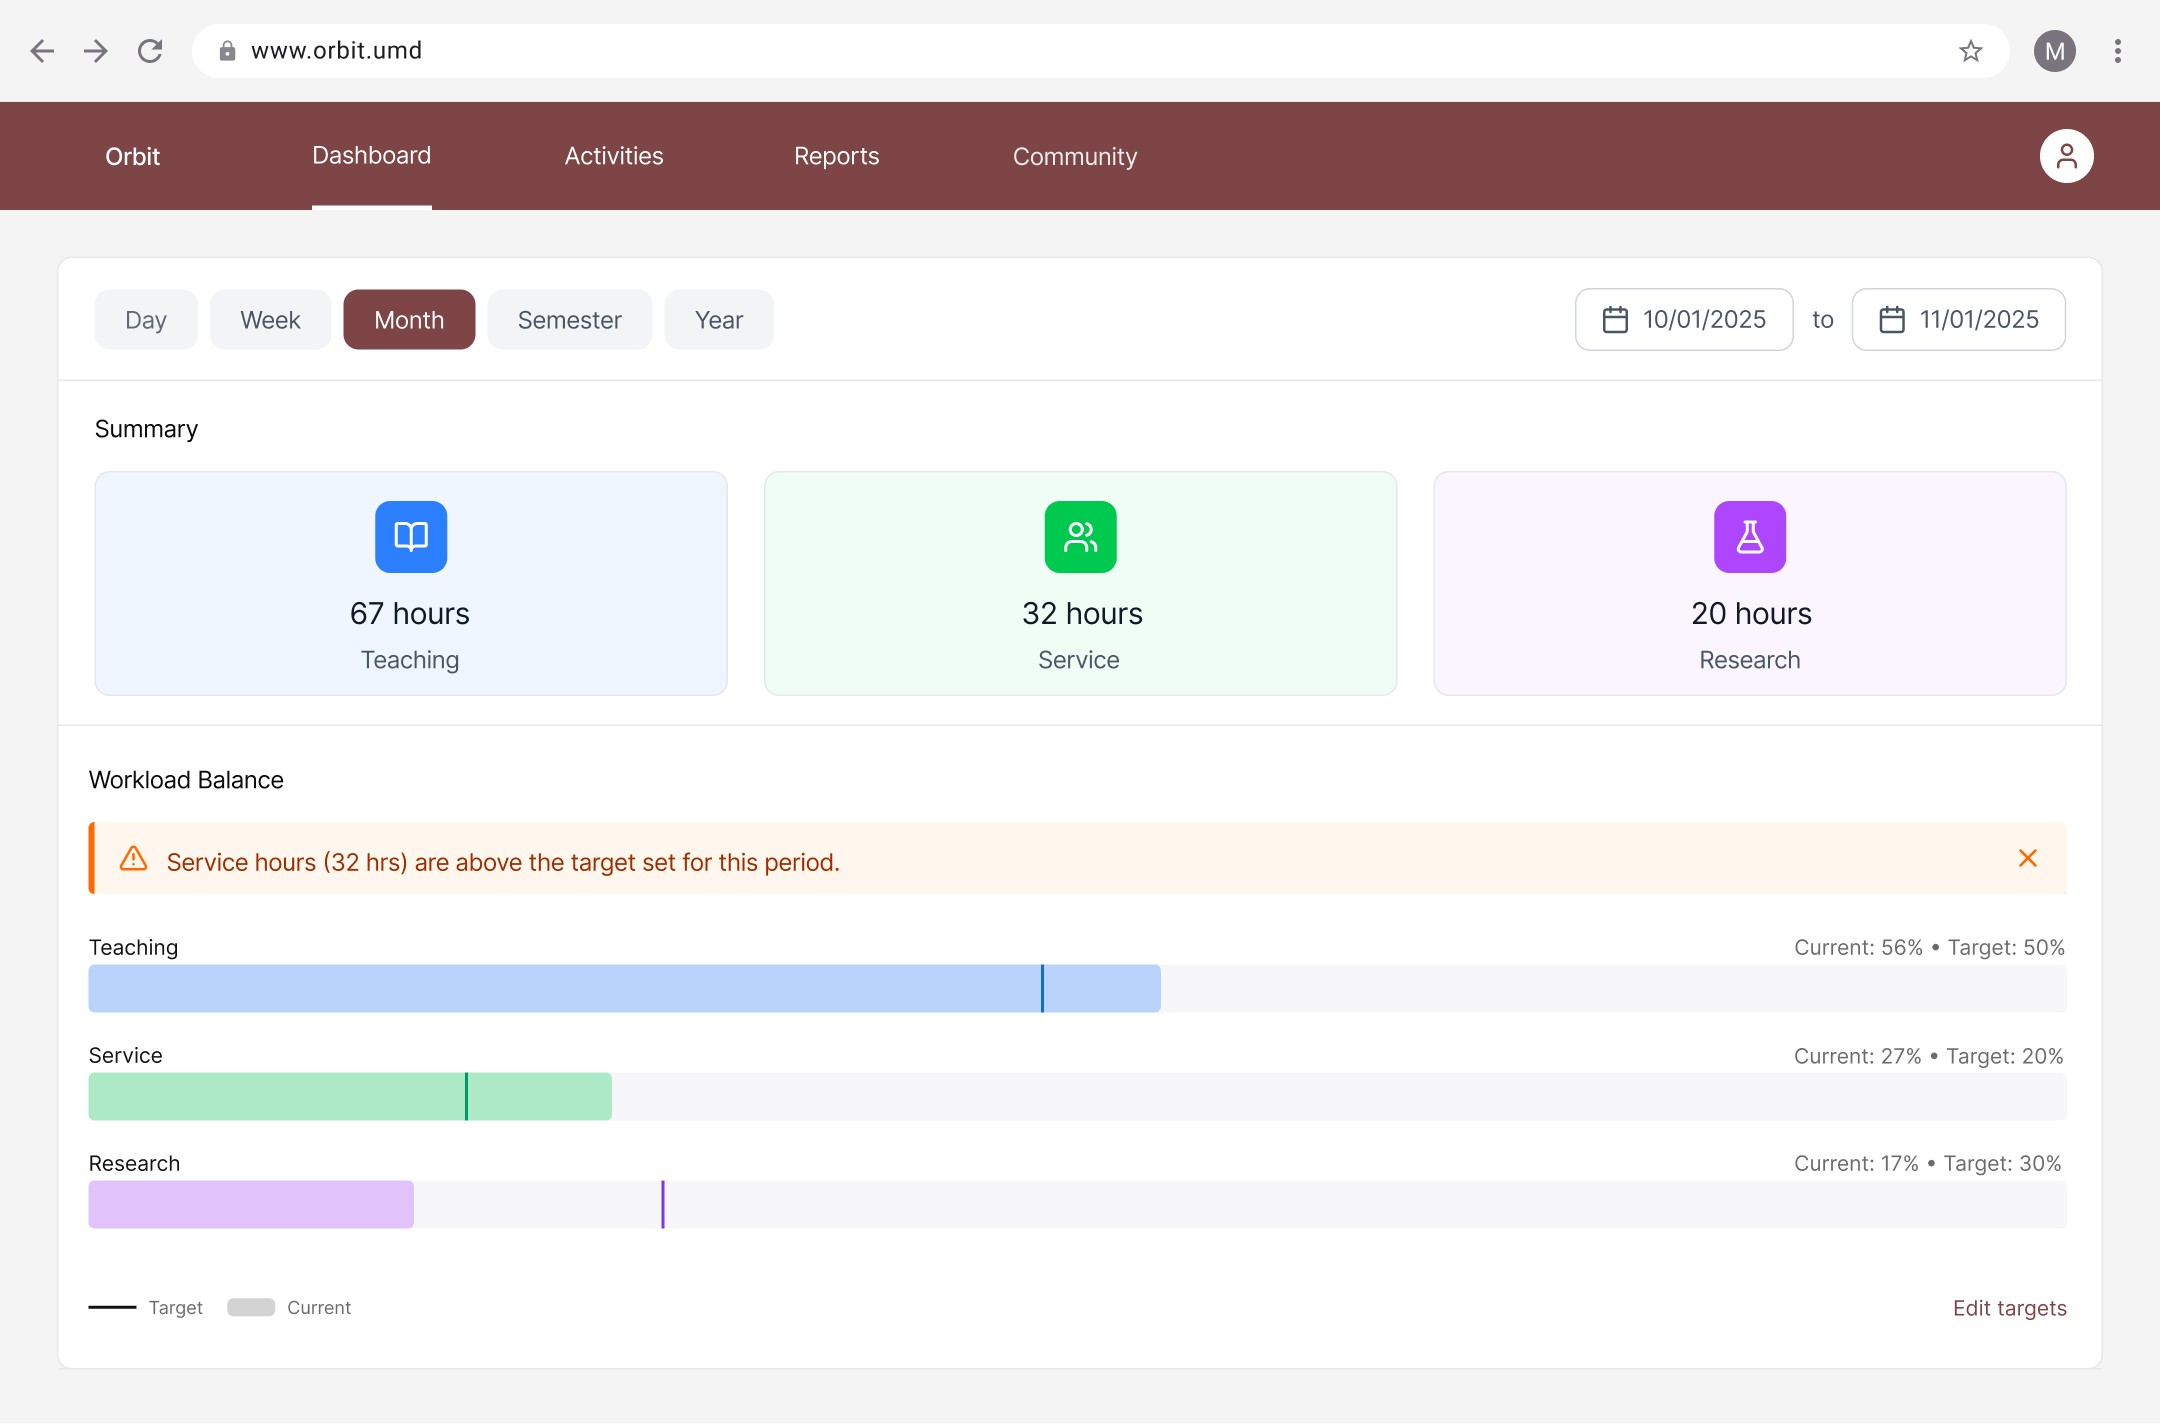Click the blue Teaching book icon
The image size is (2160, 1424).
point(411,537)
